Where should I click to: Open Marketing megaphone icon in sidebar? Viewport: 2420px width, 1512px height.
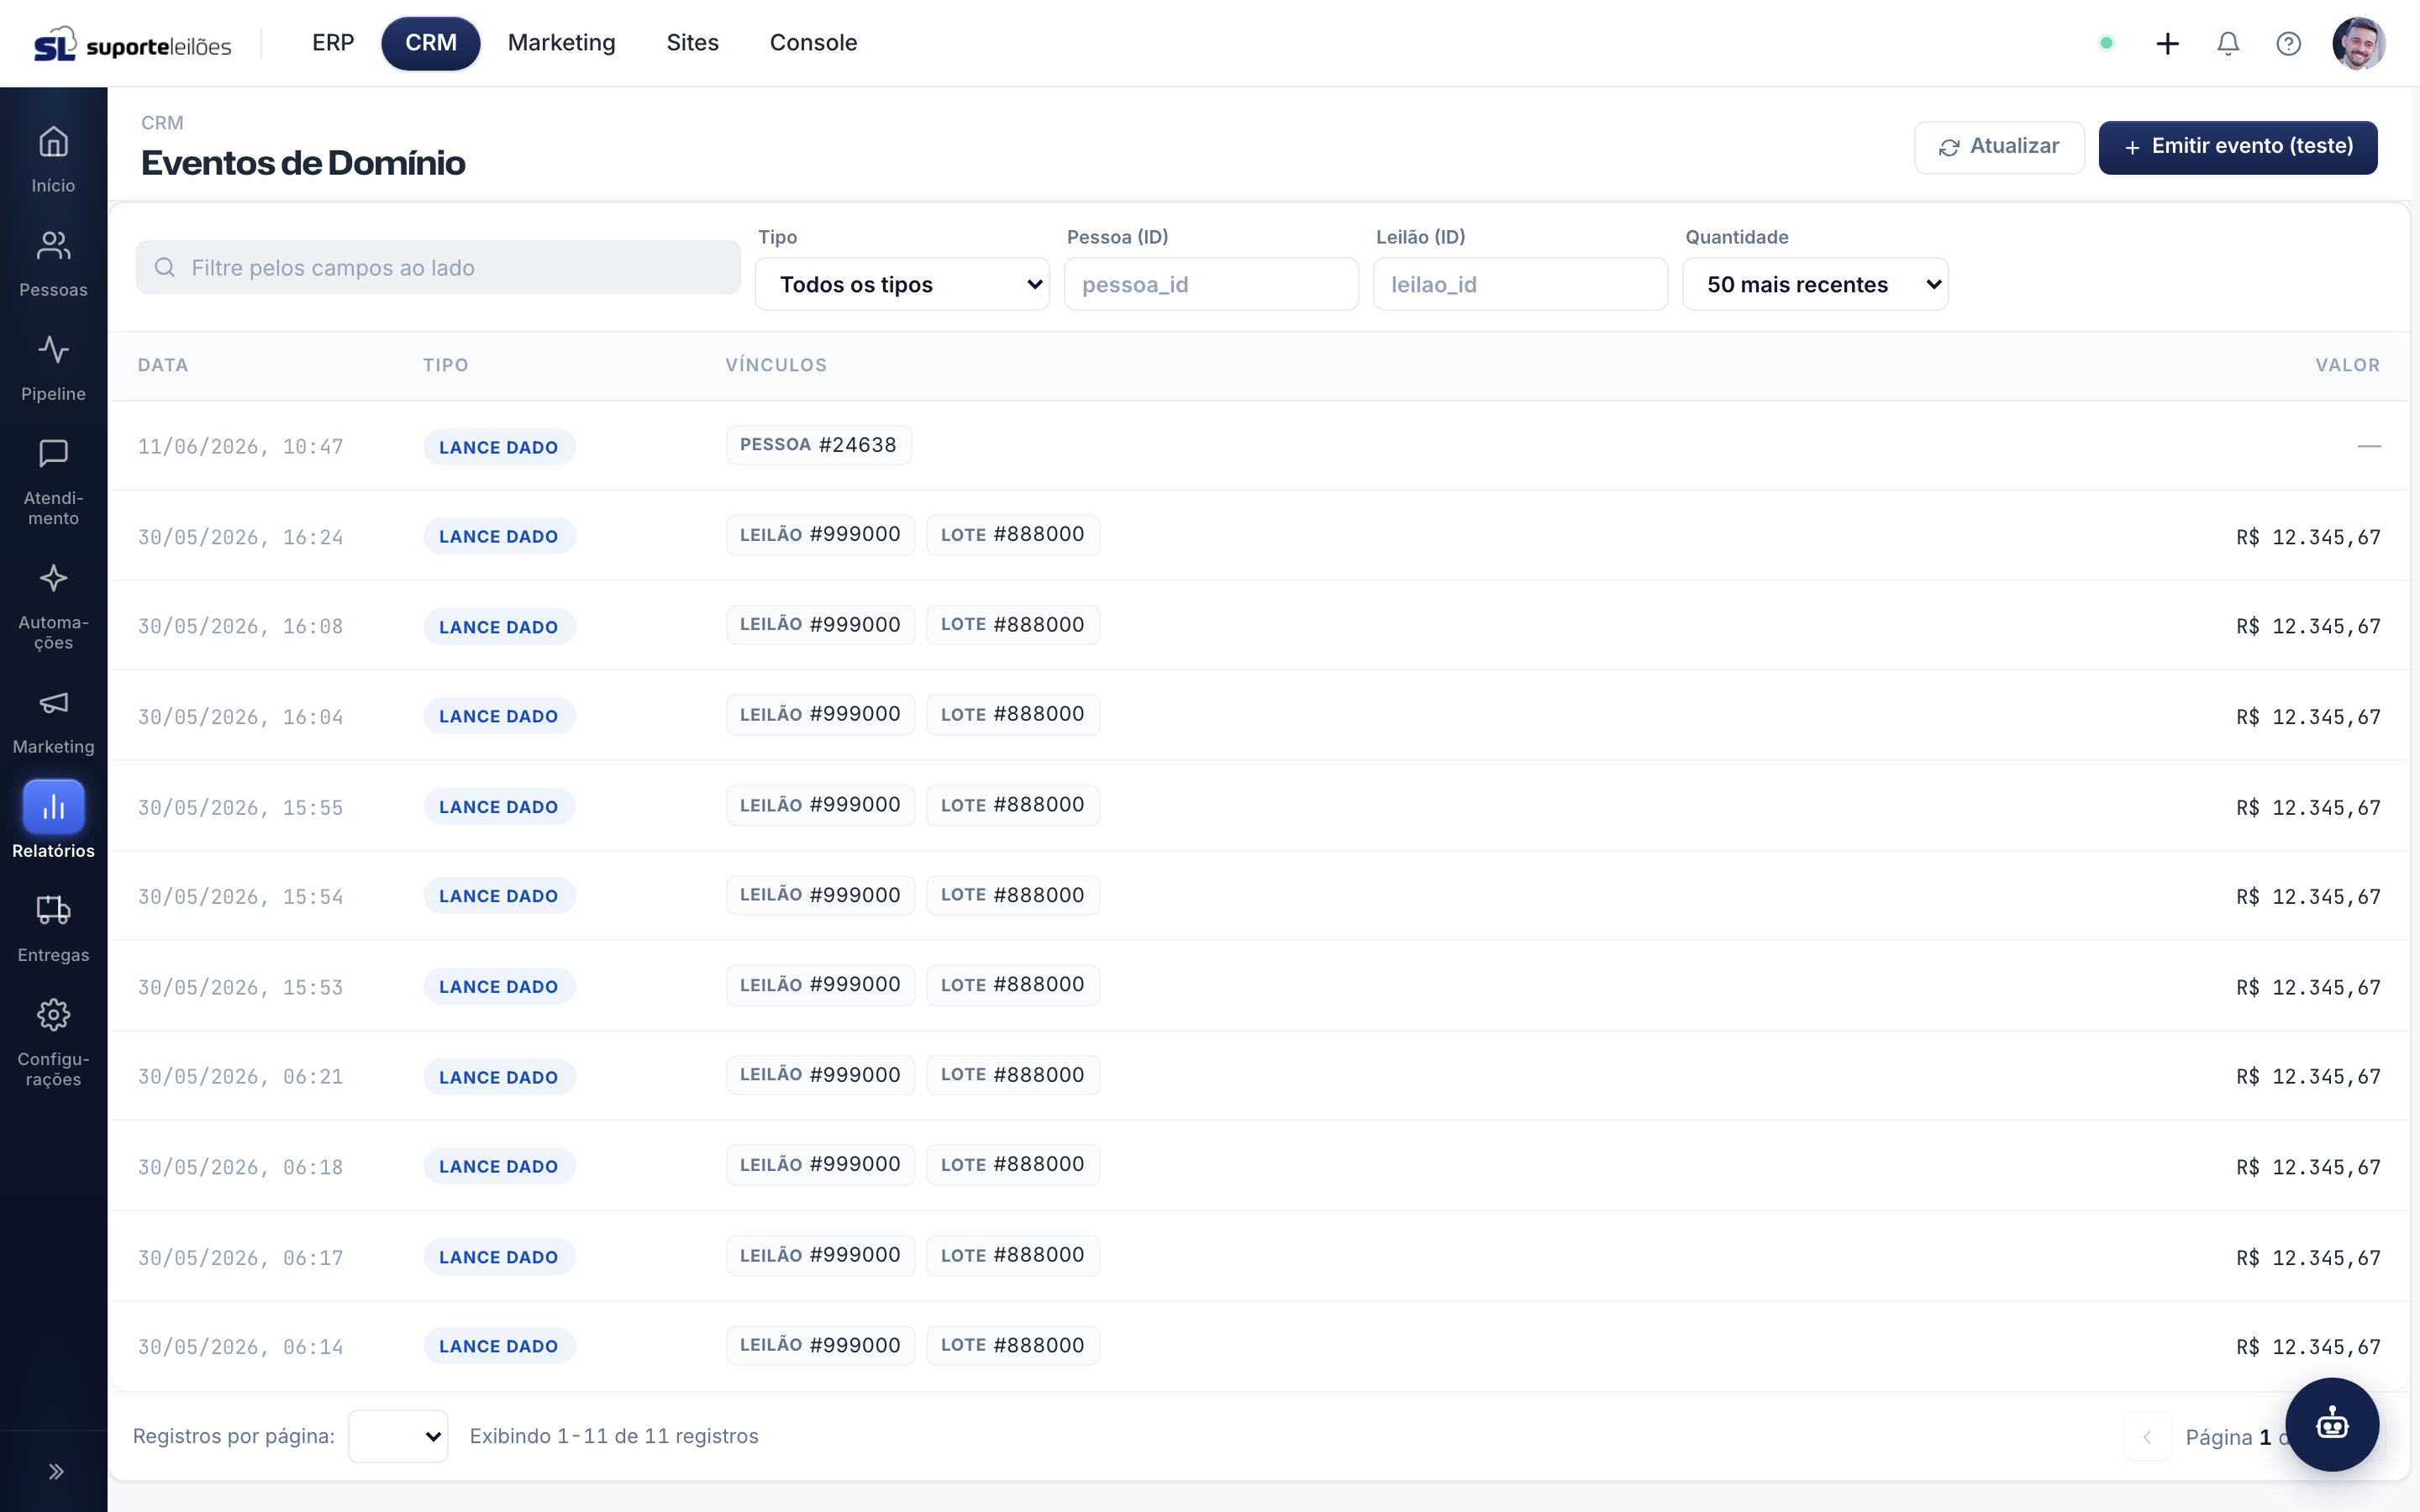(x=53, y=702)
